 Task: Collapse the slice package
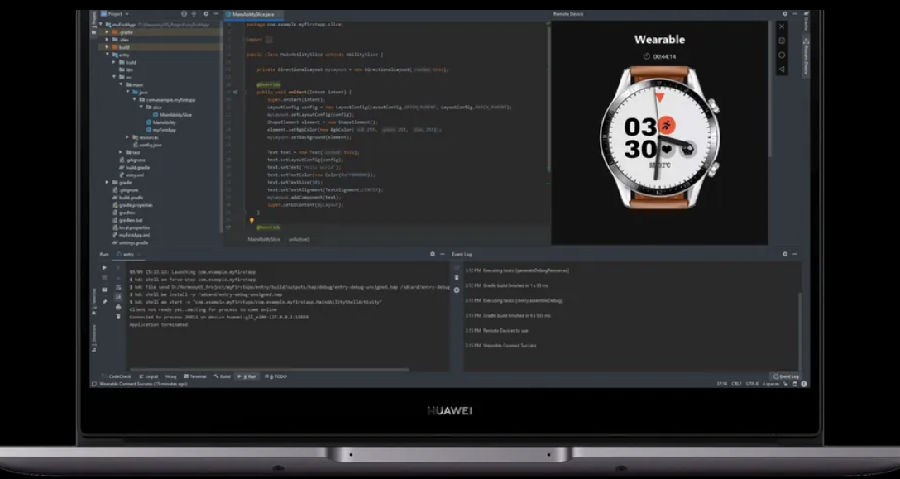pyautogui.click(x=141, y=107)
